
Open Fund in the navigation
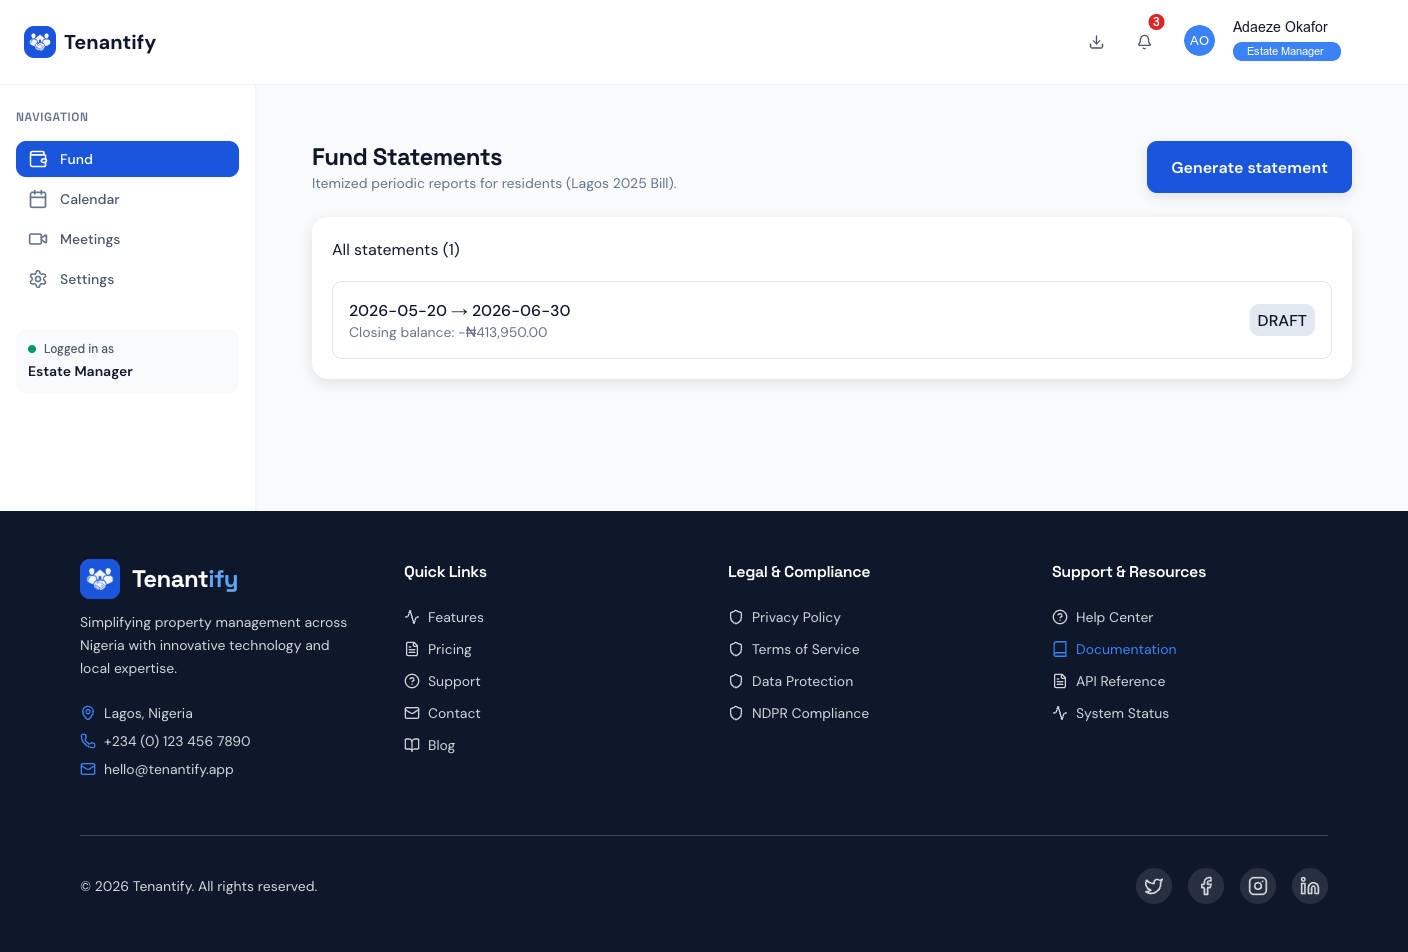[x=127, y=159]
